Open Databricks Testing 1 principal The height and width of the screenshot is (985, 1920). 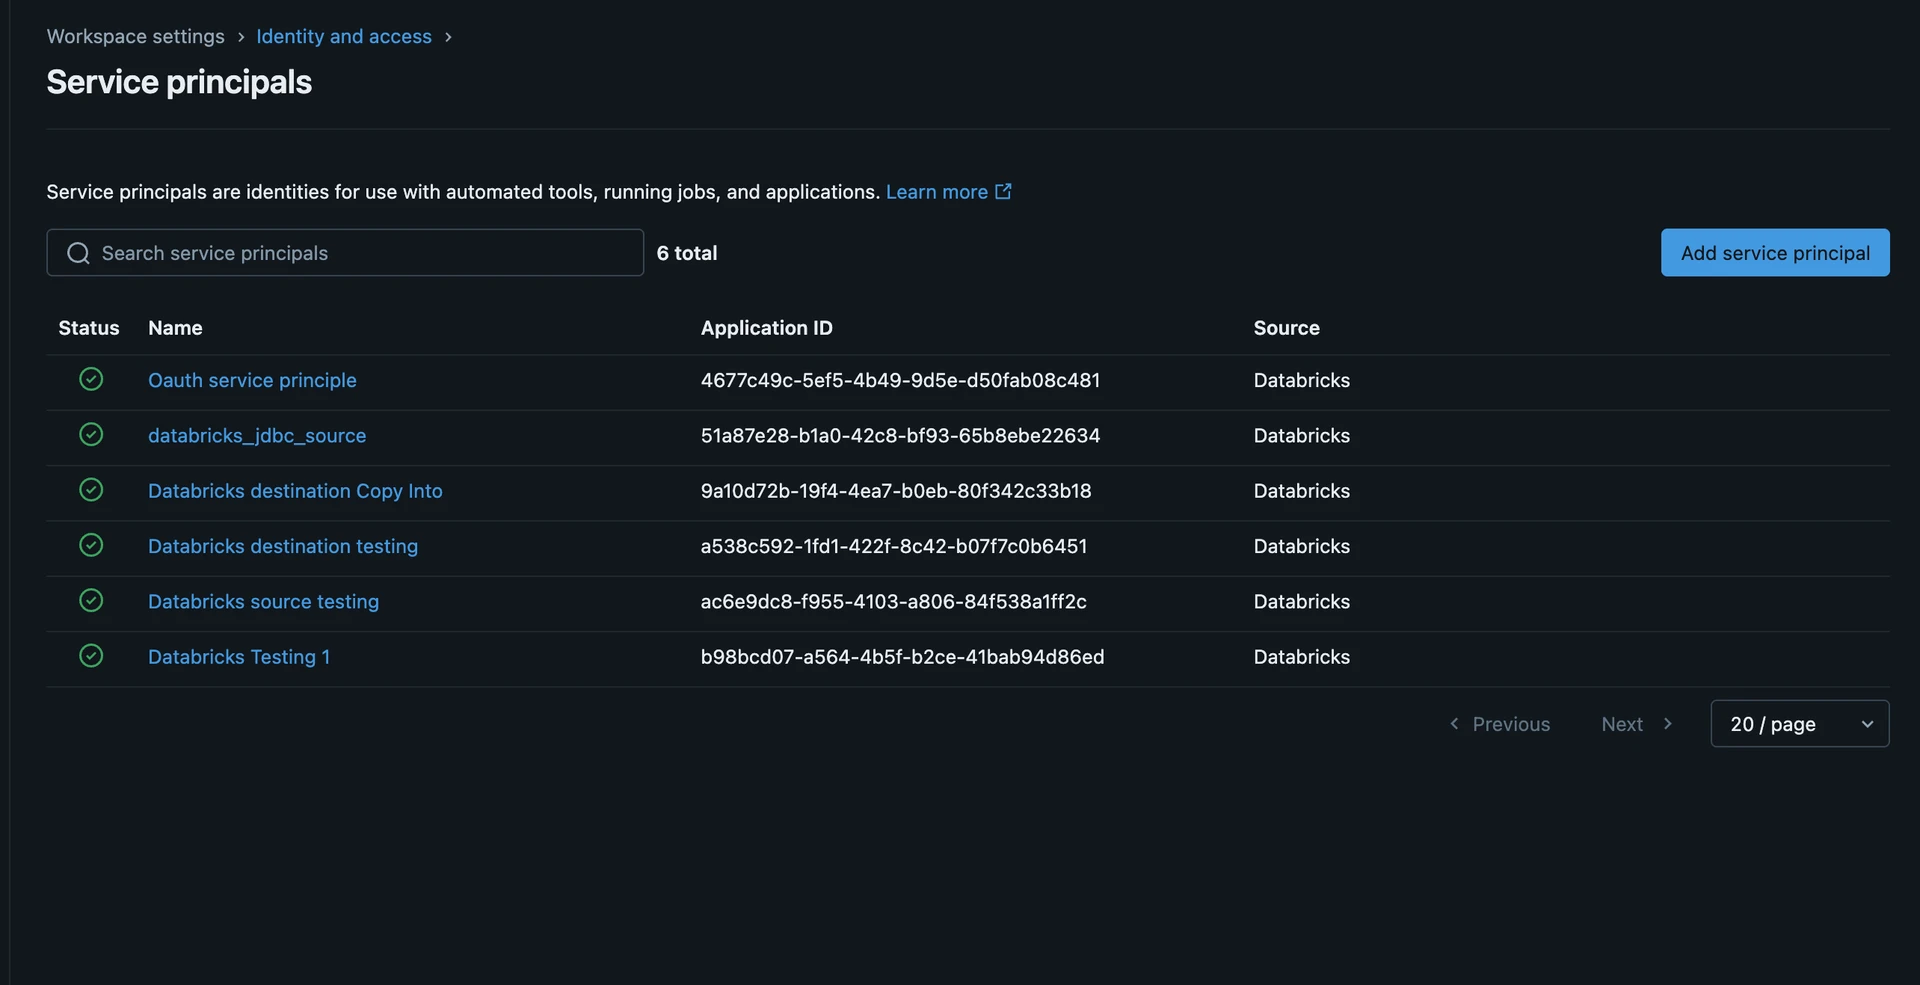tap(239, 657)
